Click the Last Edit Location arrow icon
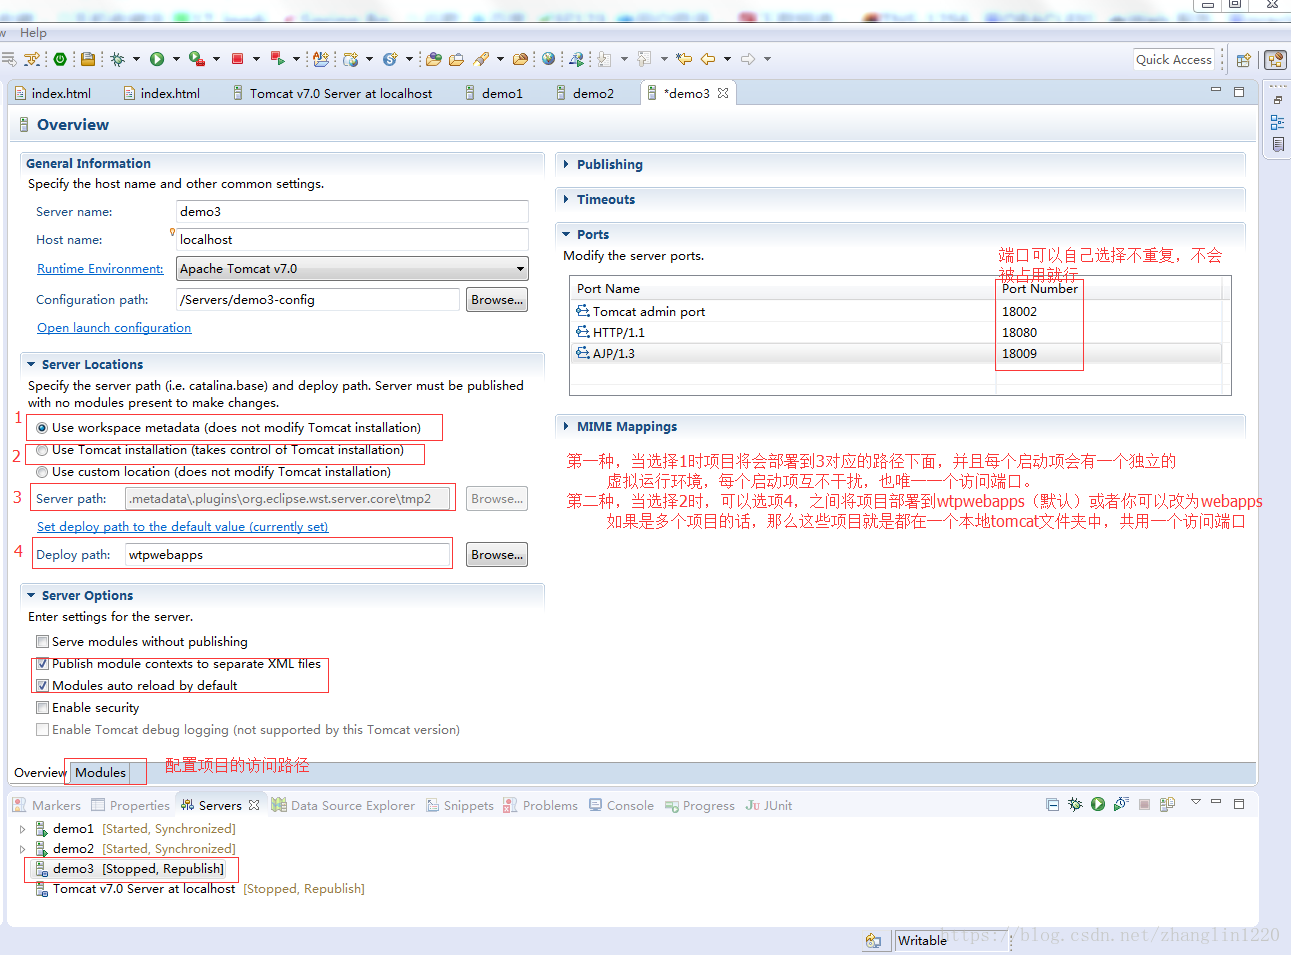Viewport: 1291px width, 955px height. coord(684,59)
